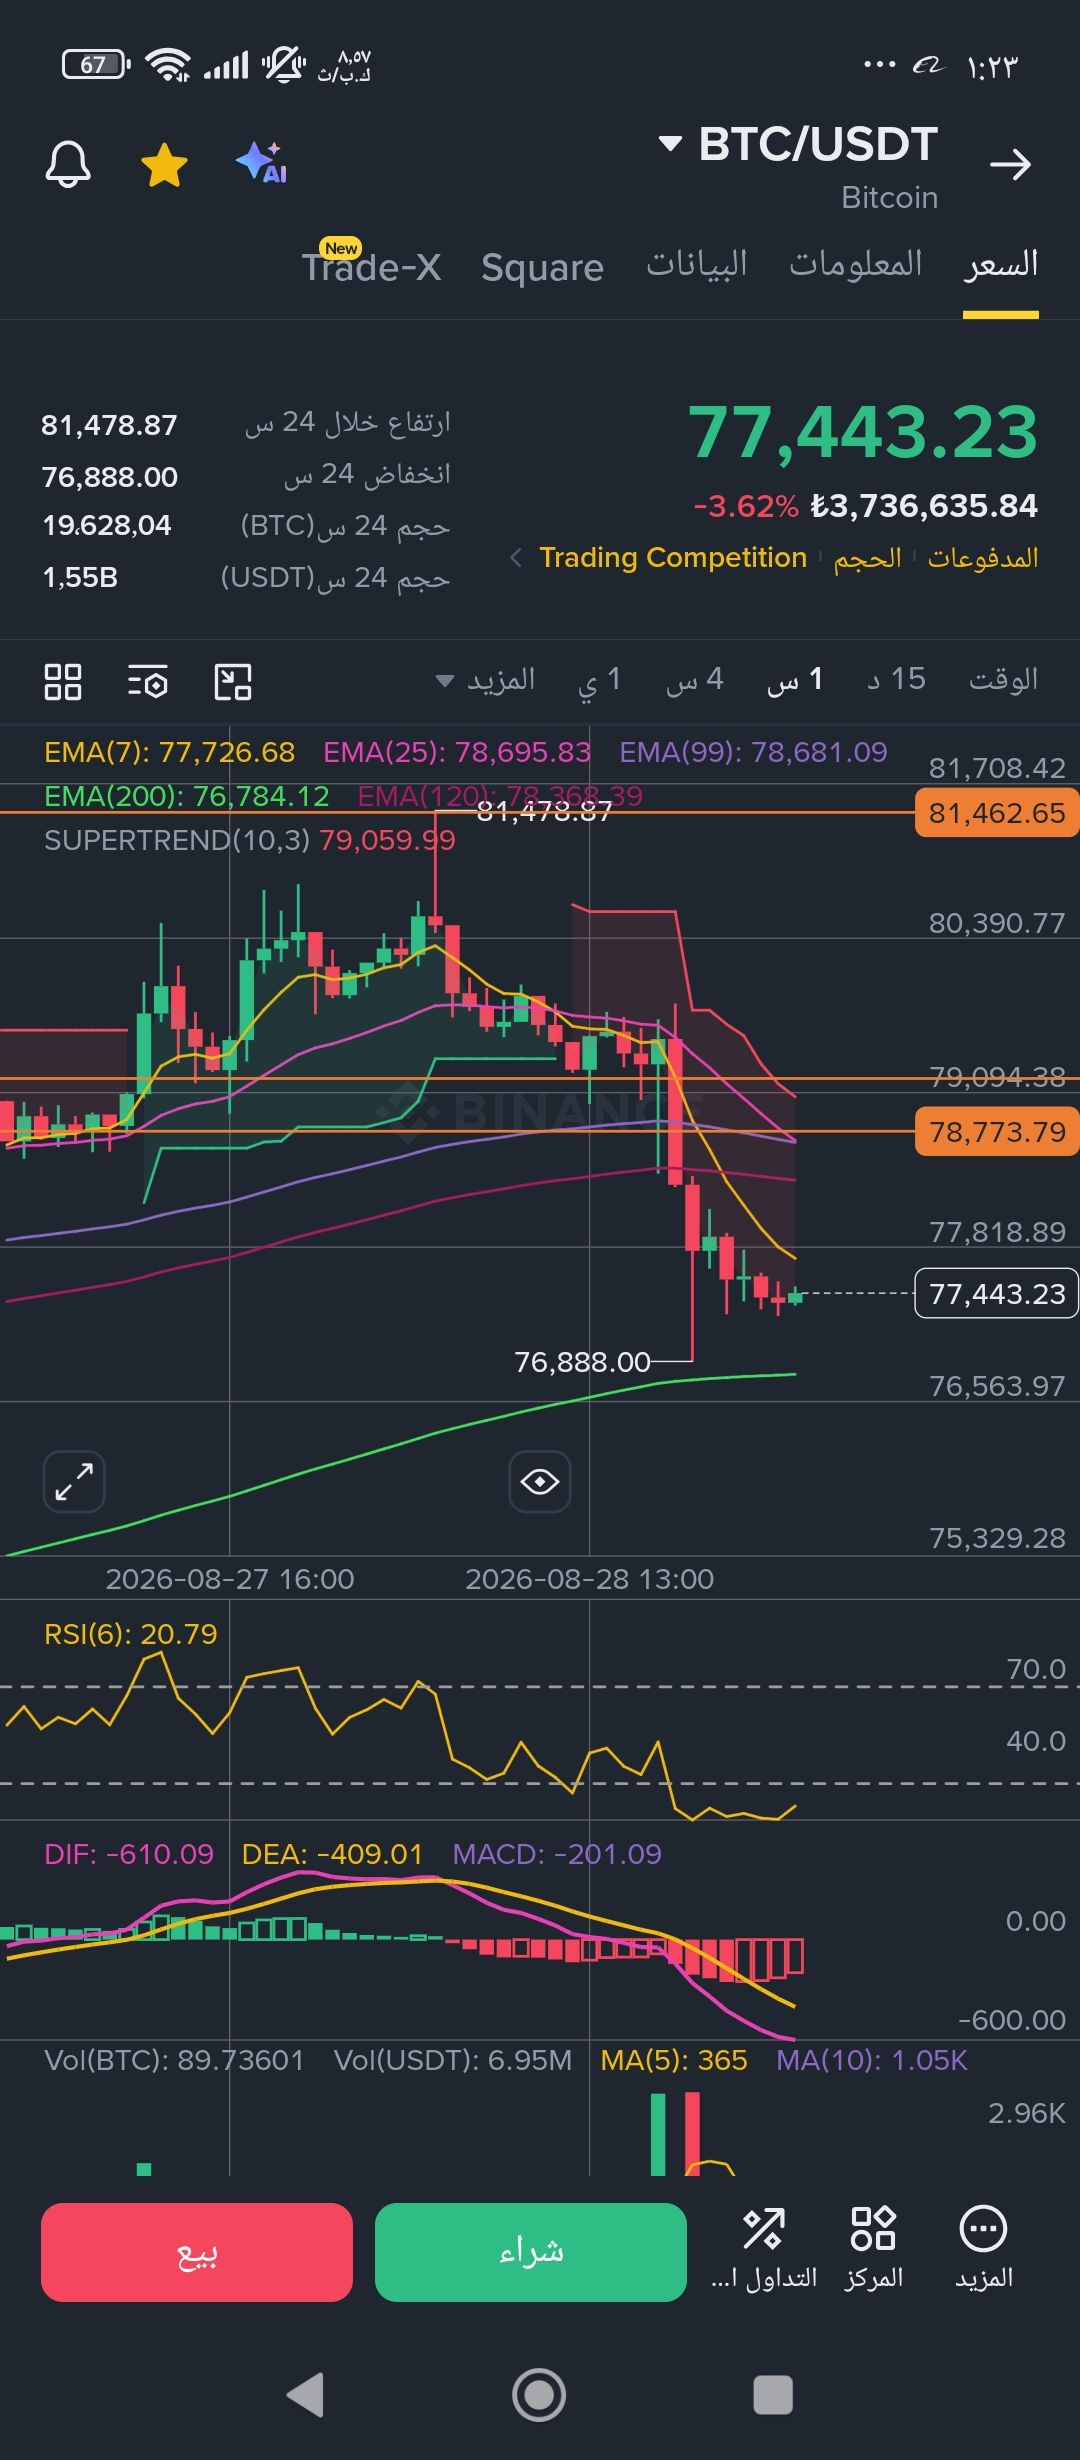Screen dimensions: 1080x2460
Task: Select the 15 د timeframe
Action: pyautogui.click(x=897, y=679)
